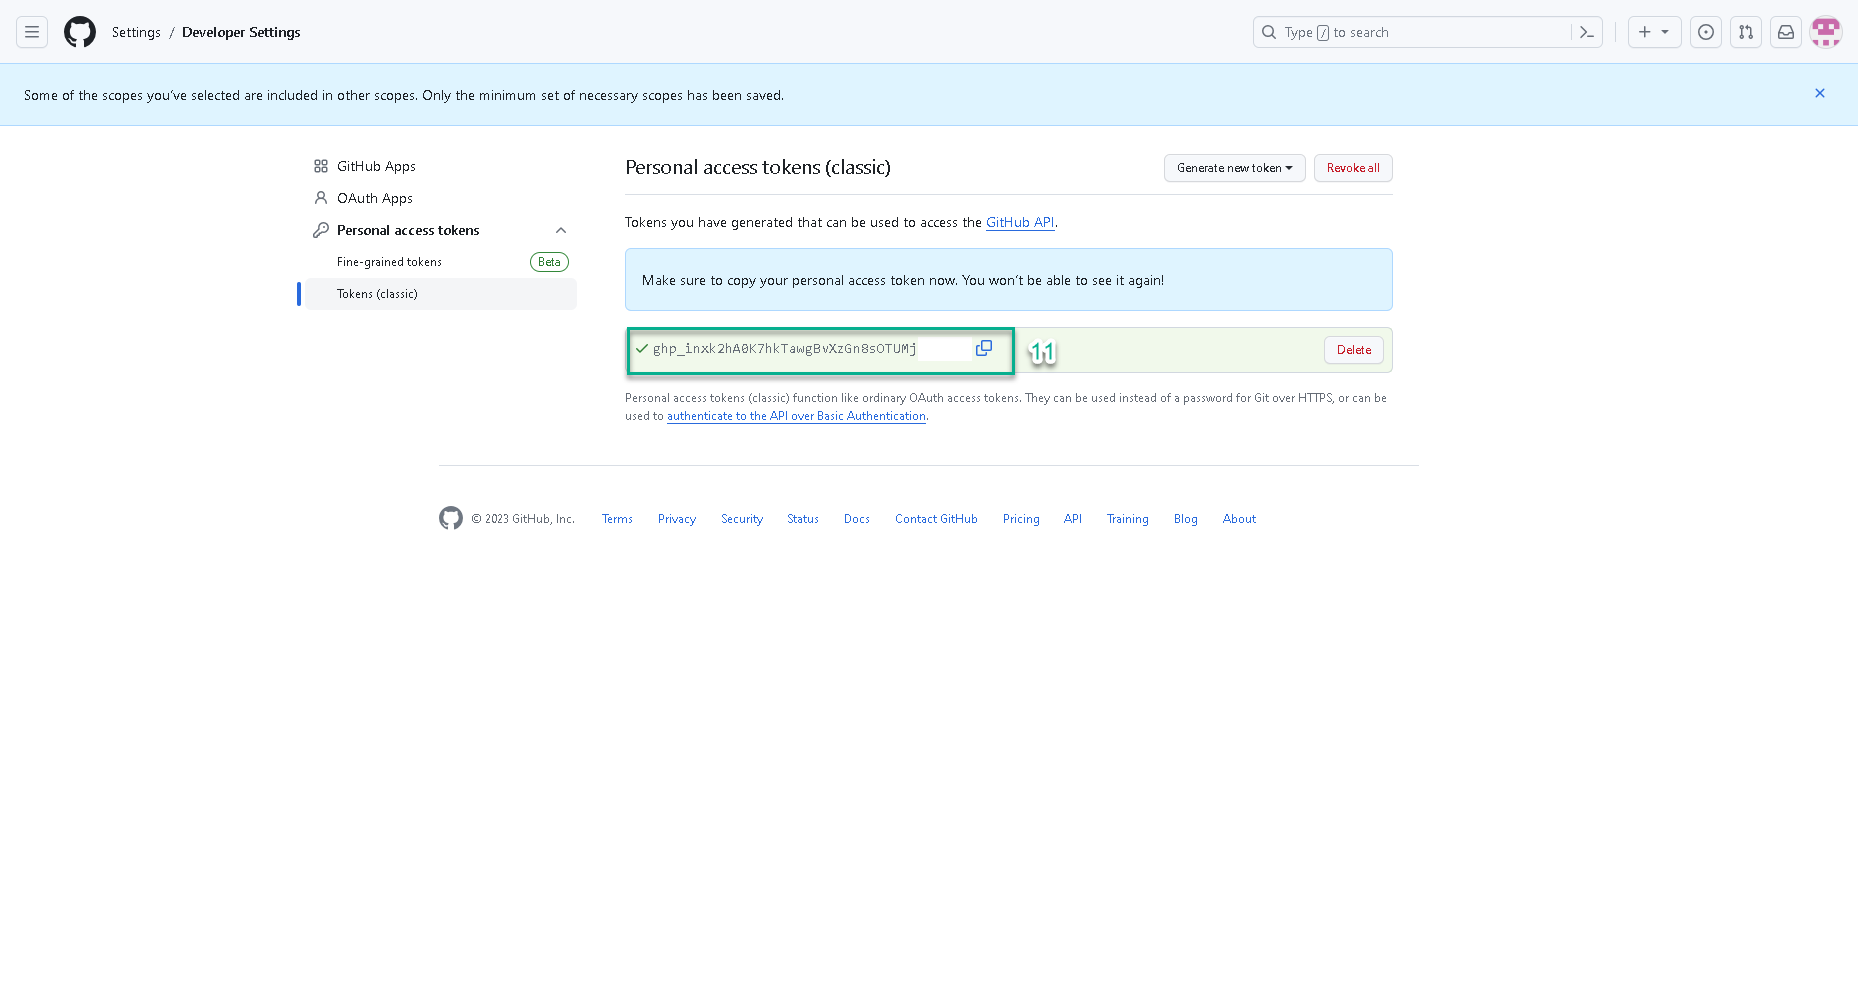
Task: Delete the newly generated token
Action: 1354,350
